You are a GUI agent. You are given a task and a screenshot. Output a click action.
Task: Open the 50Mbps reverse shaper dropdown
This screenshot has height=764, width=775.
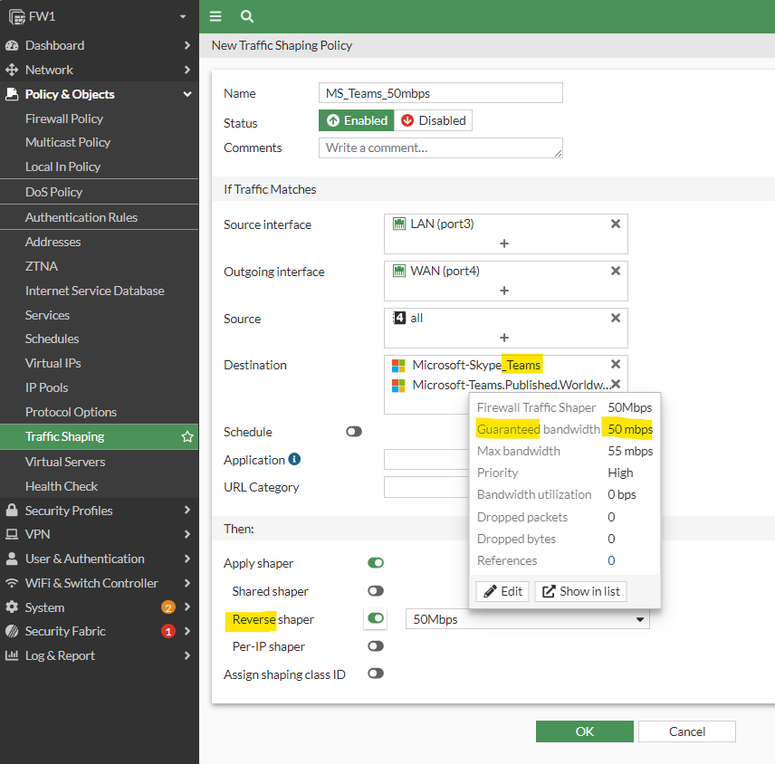527,619
